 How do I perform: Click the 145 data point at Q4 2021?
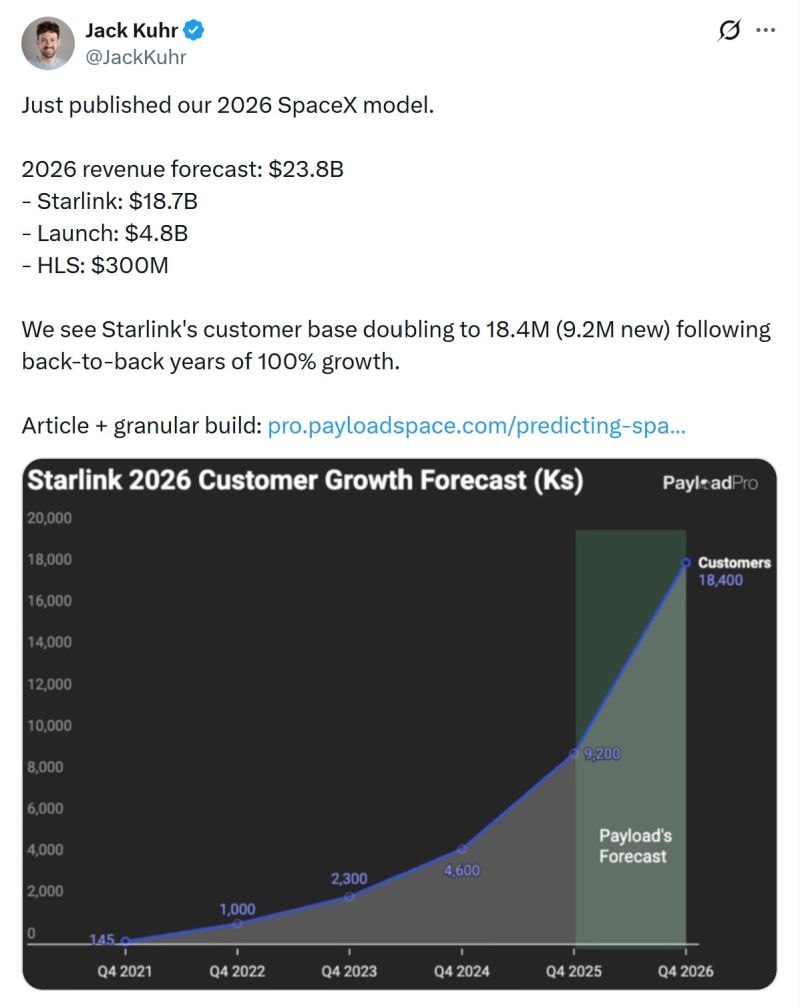click(124, 940)
